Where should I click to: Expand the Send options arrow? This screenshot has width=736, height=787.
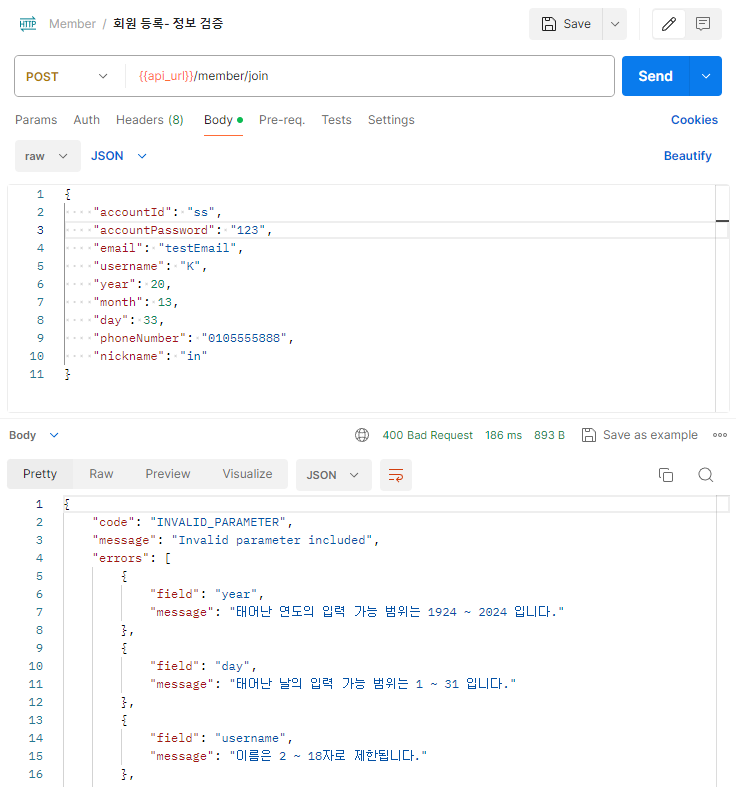(x=706, y=76)
